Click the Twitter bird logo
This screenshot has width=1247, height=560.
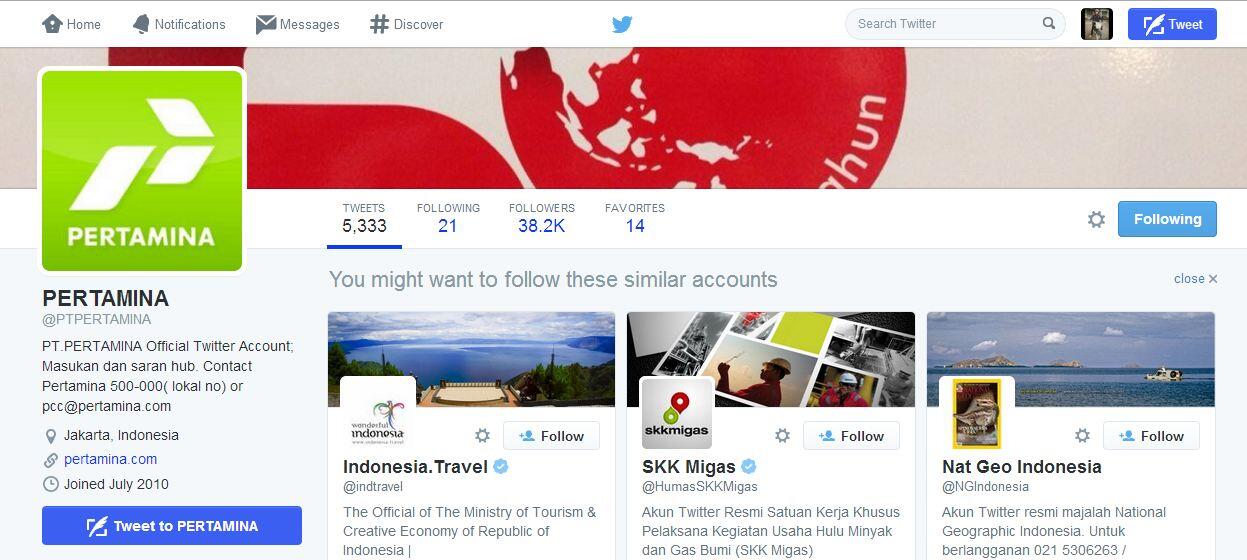click(x=622, y=24)
